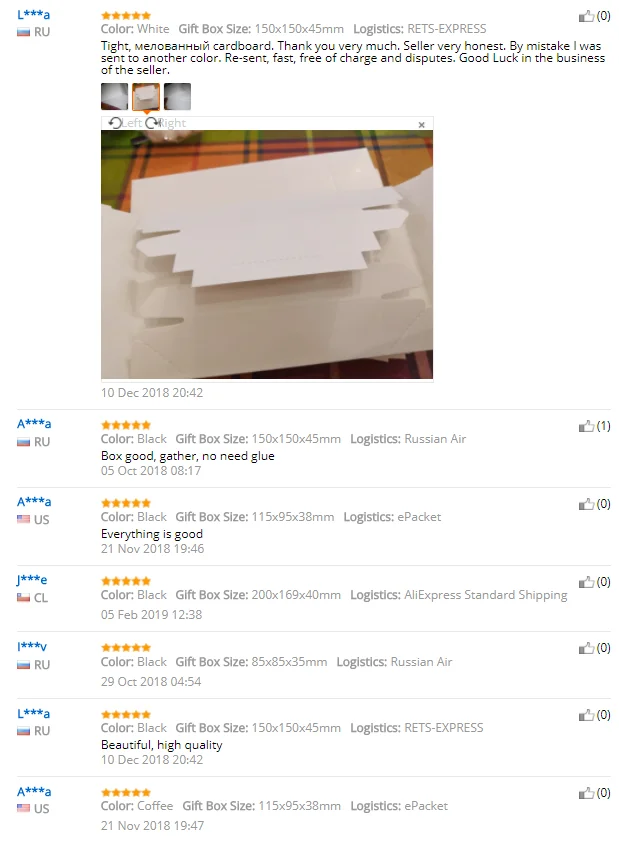Open A***a profile on Coffee review
This screenshot has height=843, width=619.
[x=34, y=792]
